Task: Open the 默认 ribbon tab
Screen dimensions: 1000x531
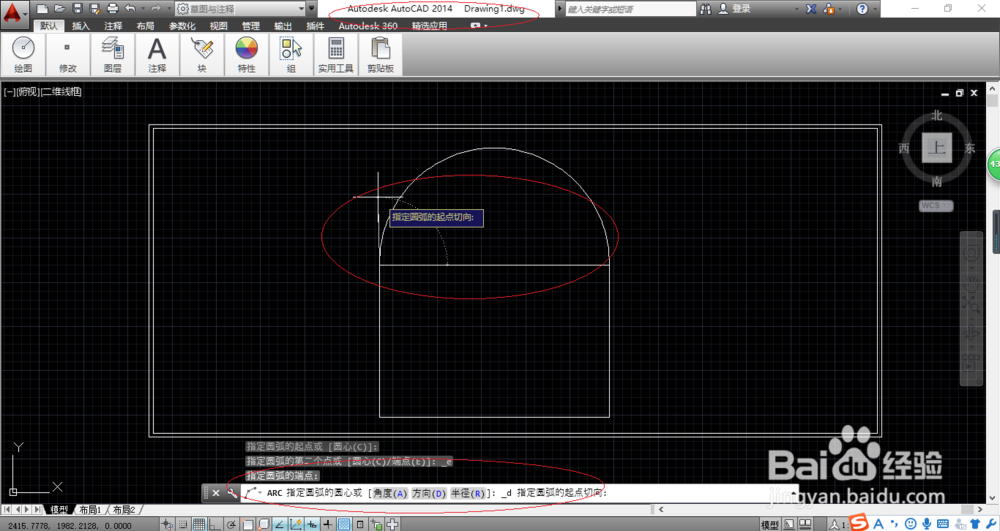Action: point(48,25)
